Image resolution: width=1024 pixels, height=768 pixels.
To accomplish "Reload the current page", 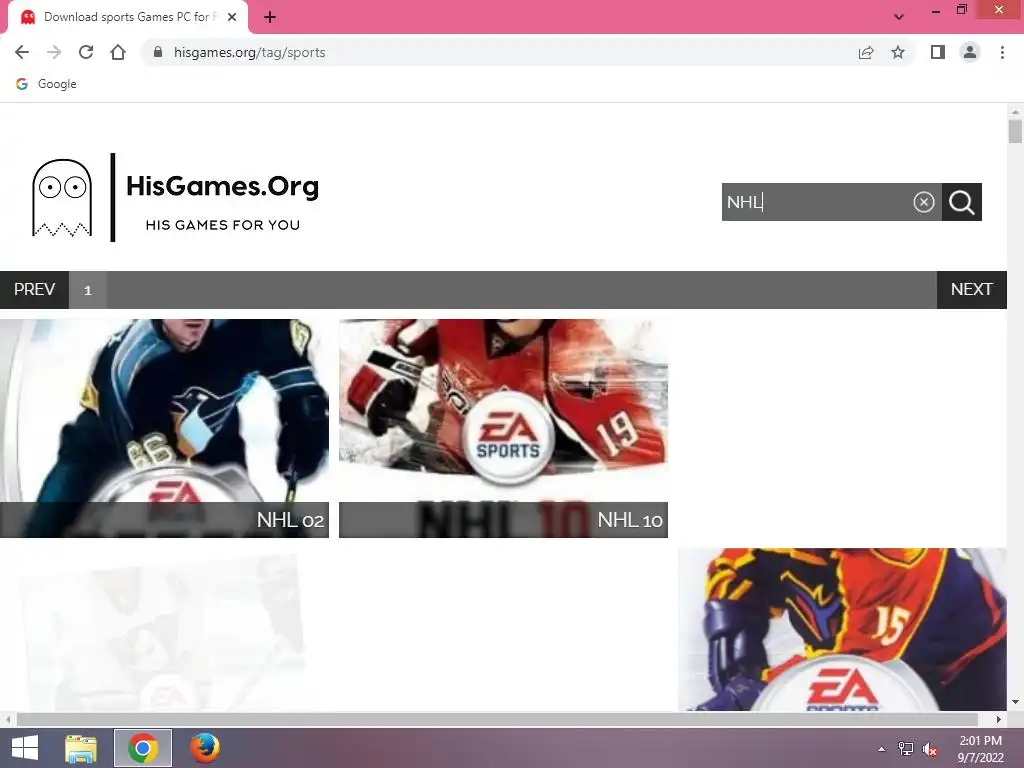I will pyautogui.click(x=86, y=52).
